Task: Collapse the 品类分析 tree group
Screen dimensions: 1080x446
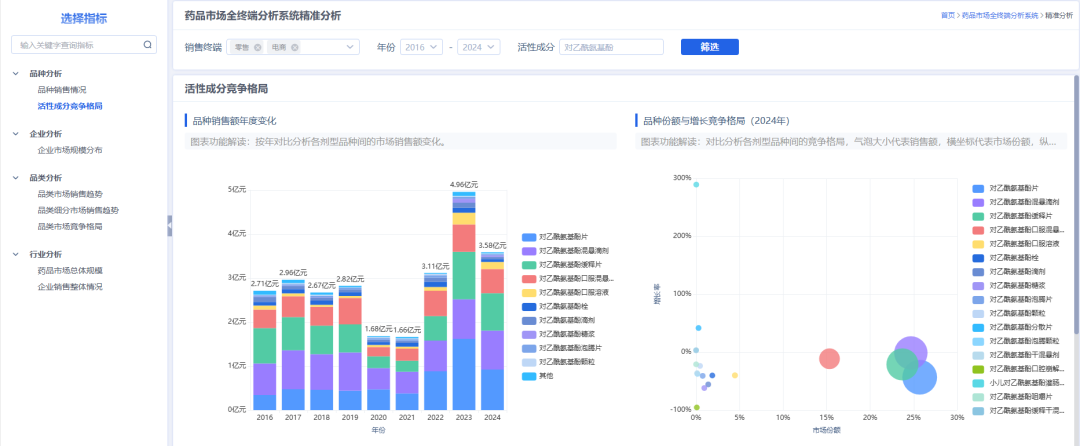Action: tap(16, 178)
